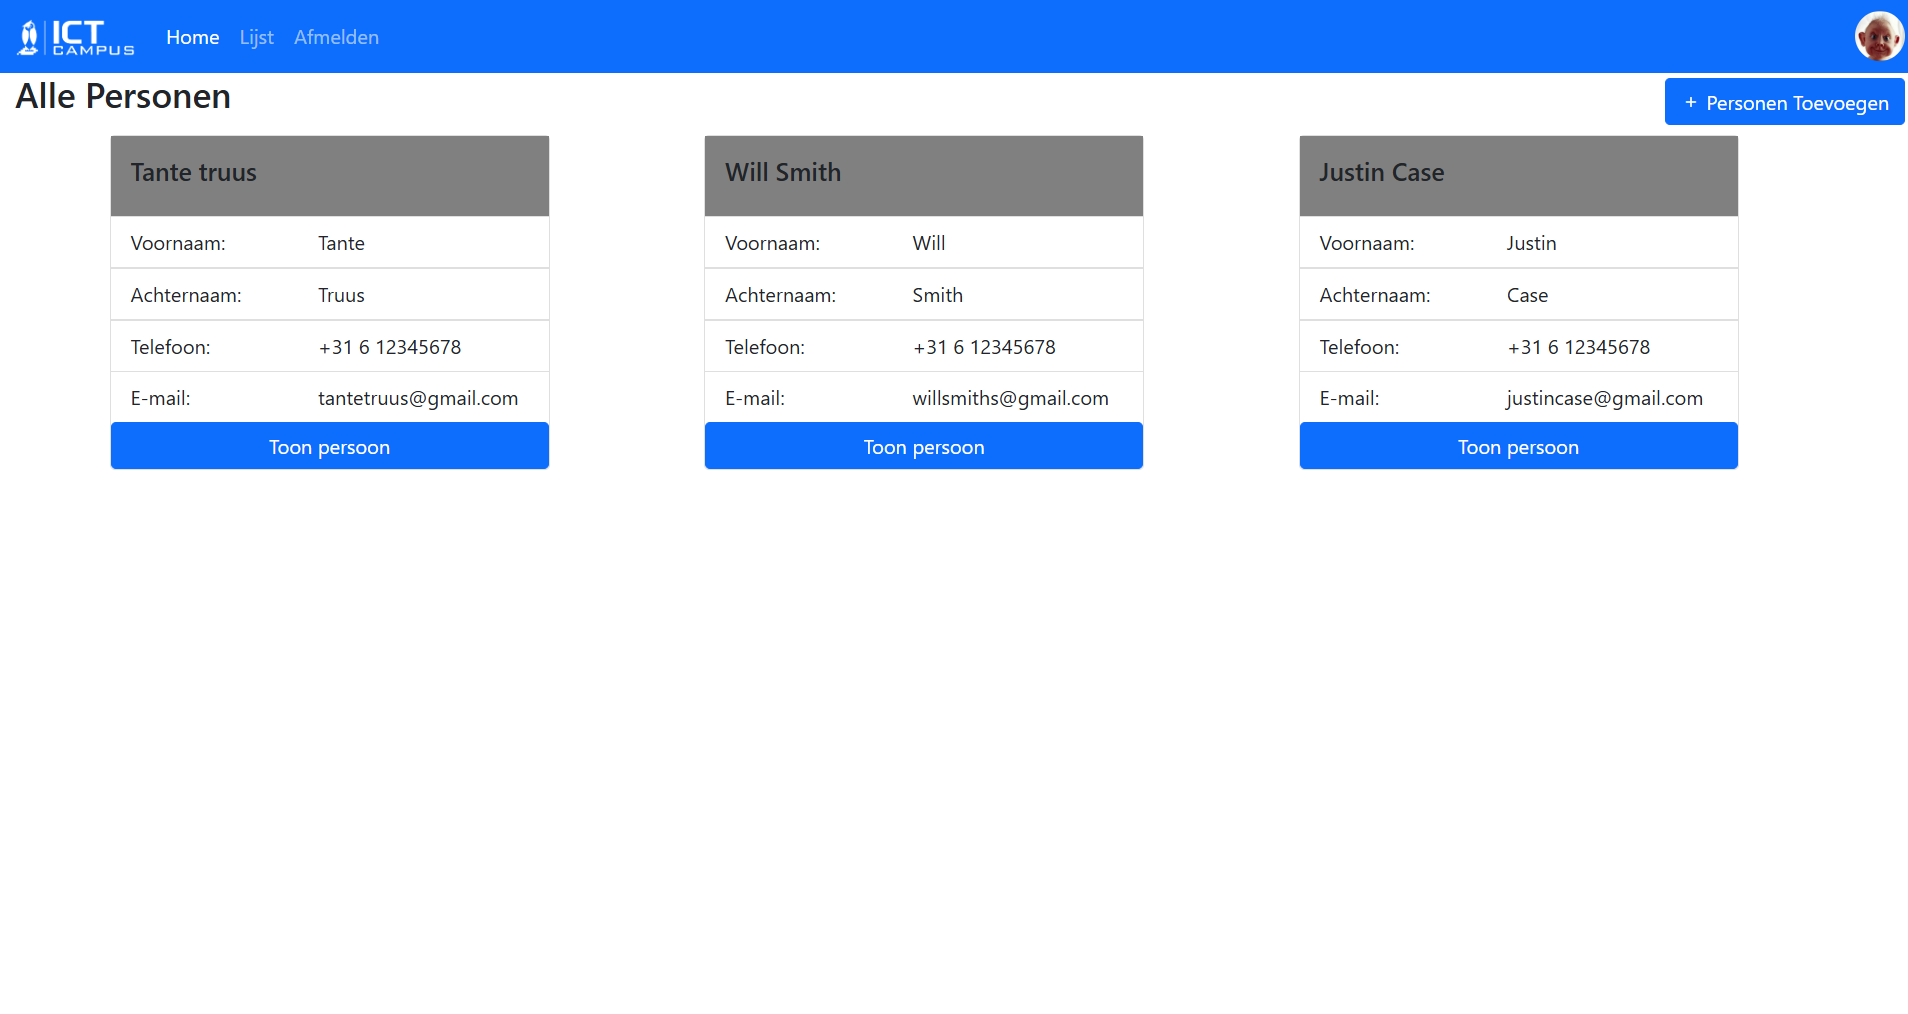
Task: Click the Personen Toevoegen button
Action: [1784, 102]
